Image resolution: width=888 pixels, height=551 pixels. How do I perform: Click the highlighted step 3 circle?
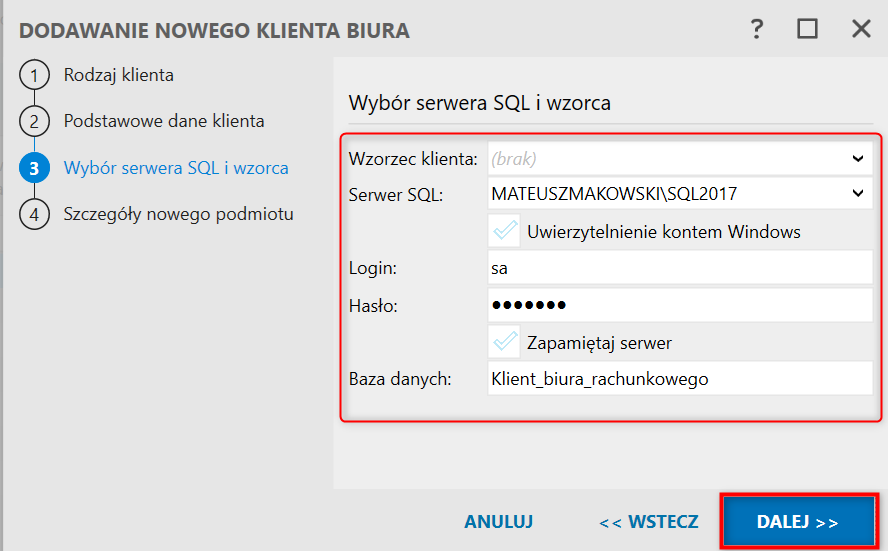point(34,168)
